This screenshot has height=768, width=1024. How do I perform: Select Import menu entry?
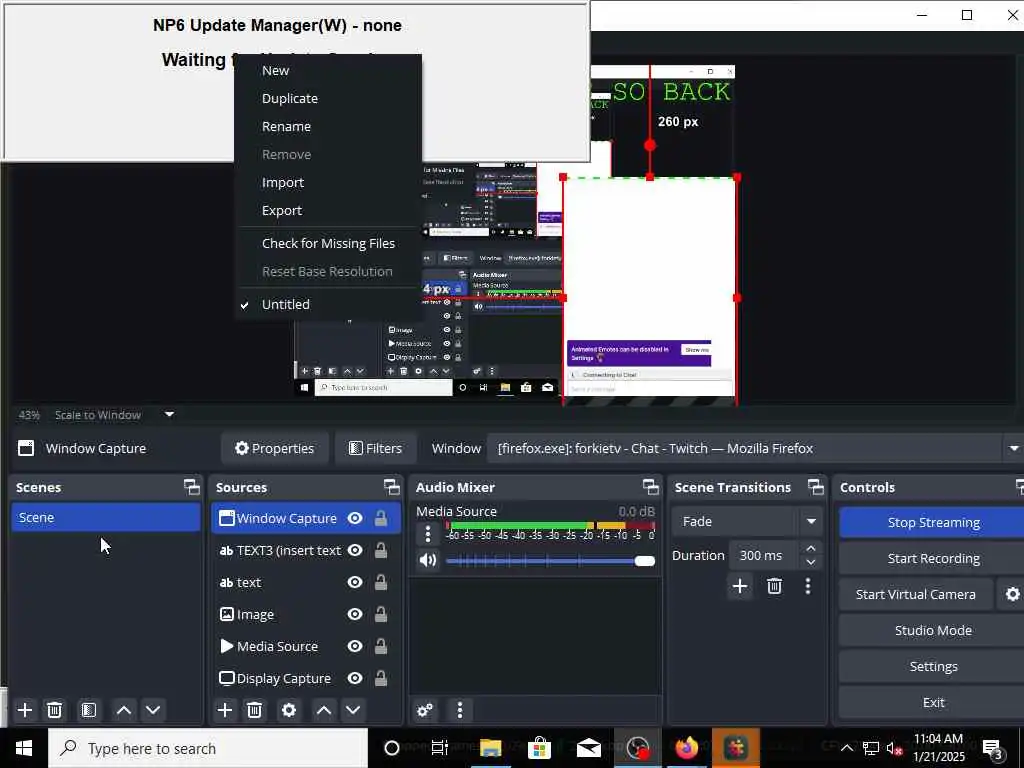point(283,183)
